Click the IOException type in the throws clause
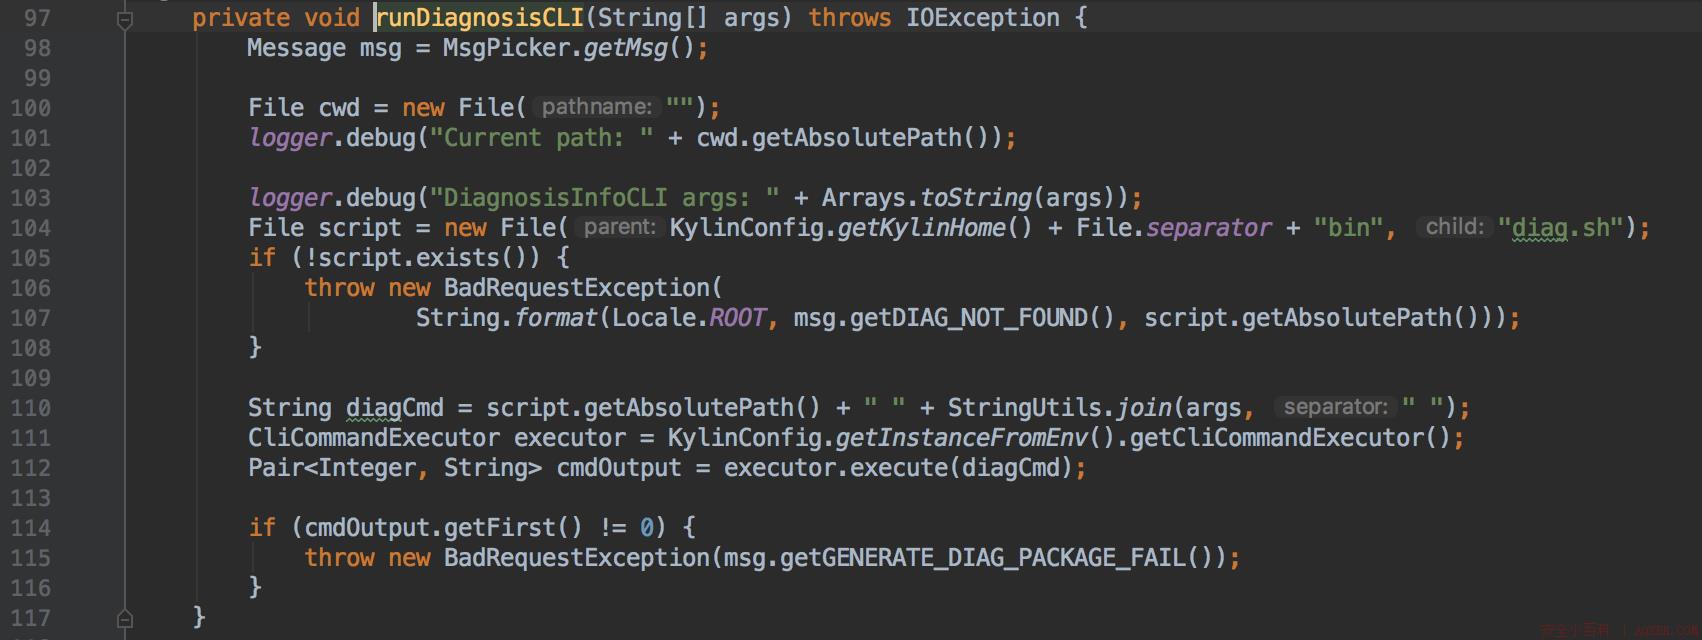The image size is (1702, 640). click(x=983, y=18)
